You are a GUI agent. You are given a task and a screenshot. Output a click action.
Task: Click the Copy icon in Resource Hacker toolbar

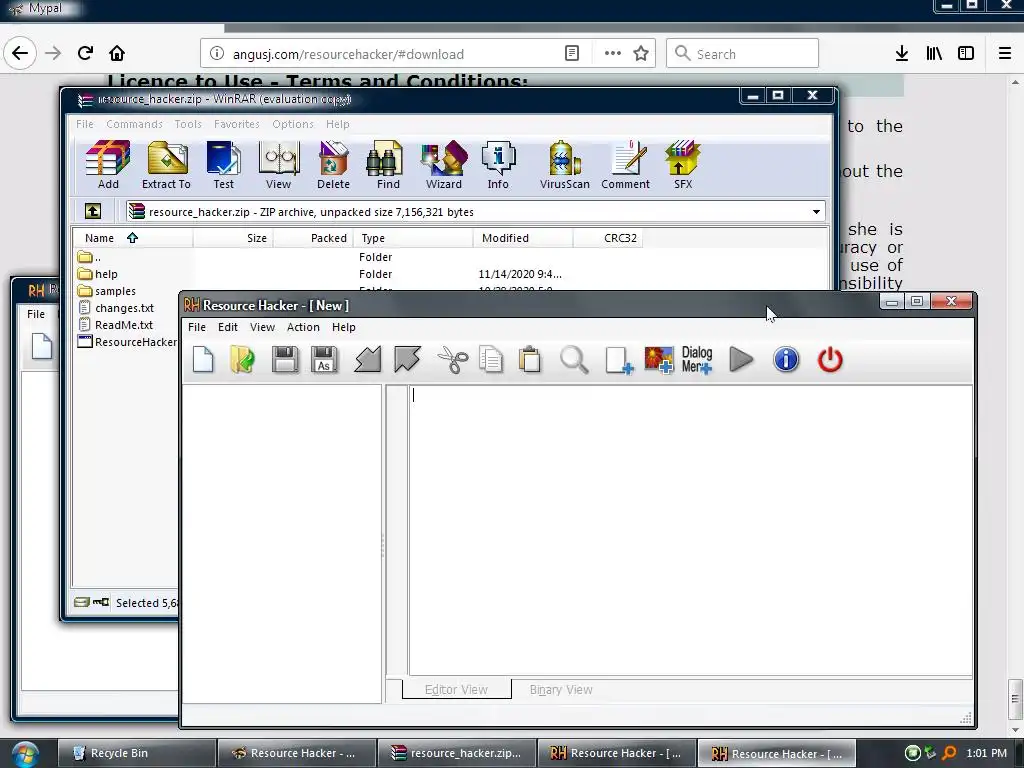point(491,360)
